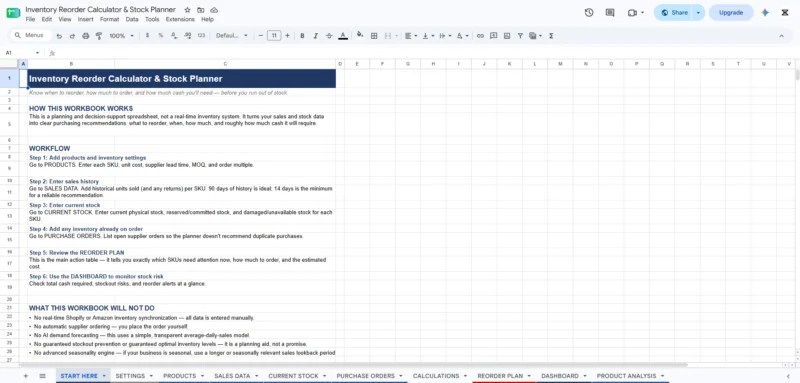Click the redo icon
Viewport: 800px width, 383px height.
pos(72,36)
